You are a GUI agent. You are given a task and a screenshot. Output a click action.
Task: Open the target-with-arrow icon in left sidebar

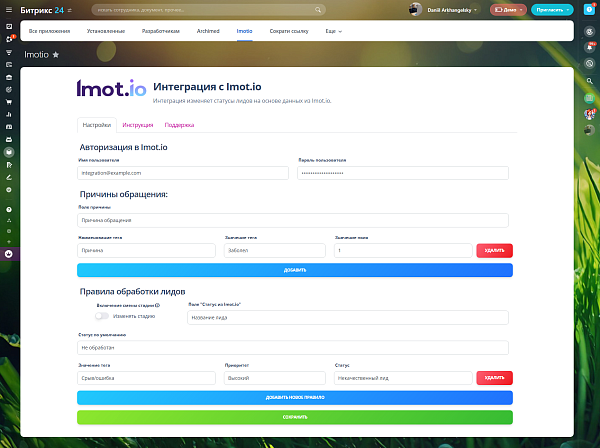(x=9, y=90)
